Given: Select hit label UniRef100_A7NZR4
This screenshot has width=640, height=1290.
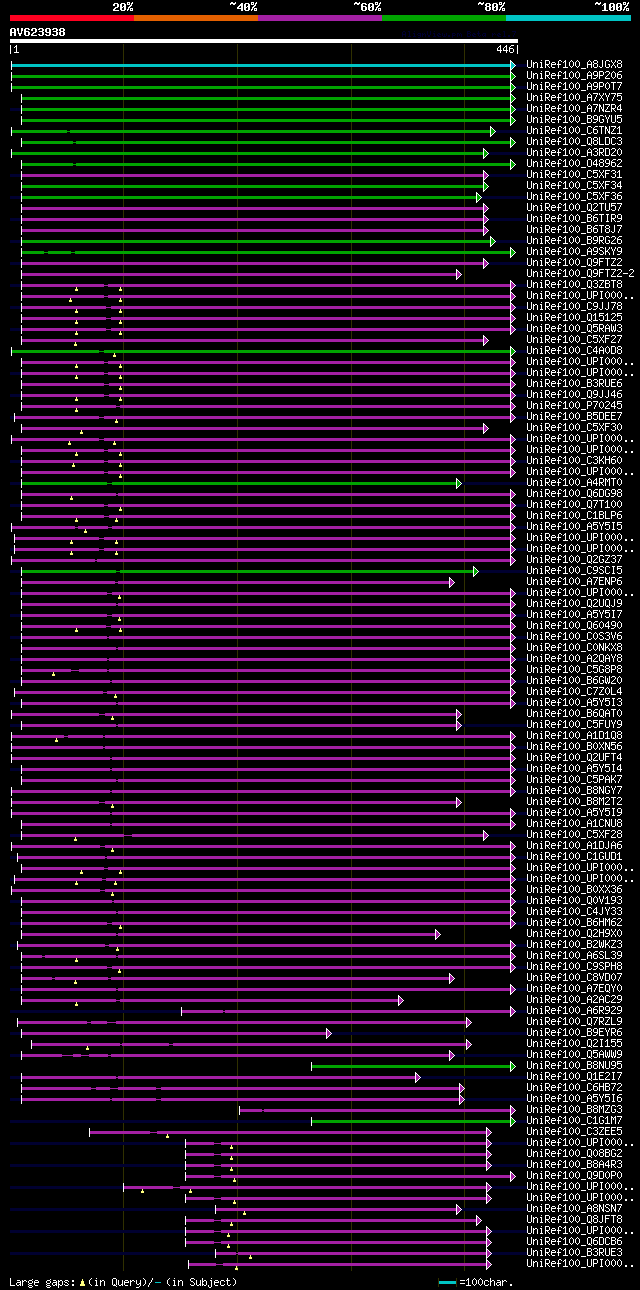Looking at the screenshot, I should 574,108.
